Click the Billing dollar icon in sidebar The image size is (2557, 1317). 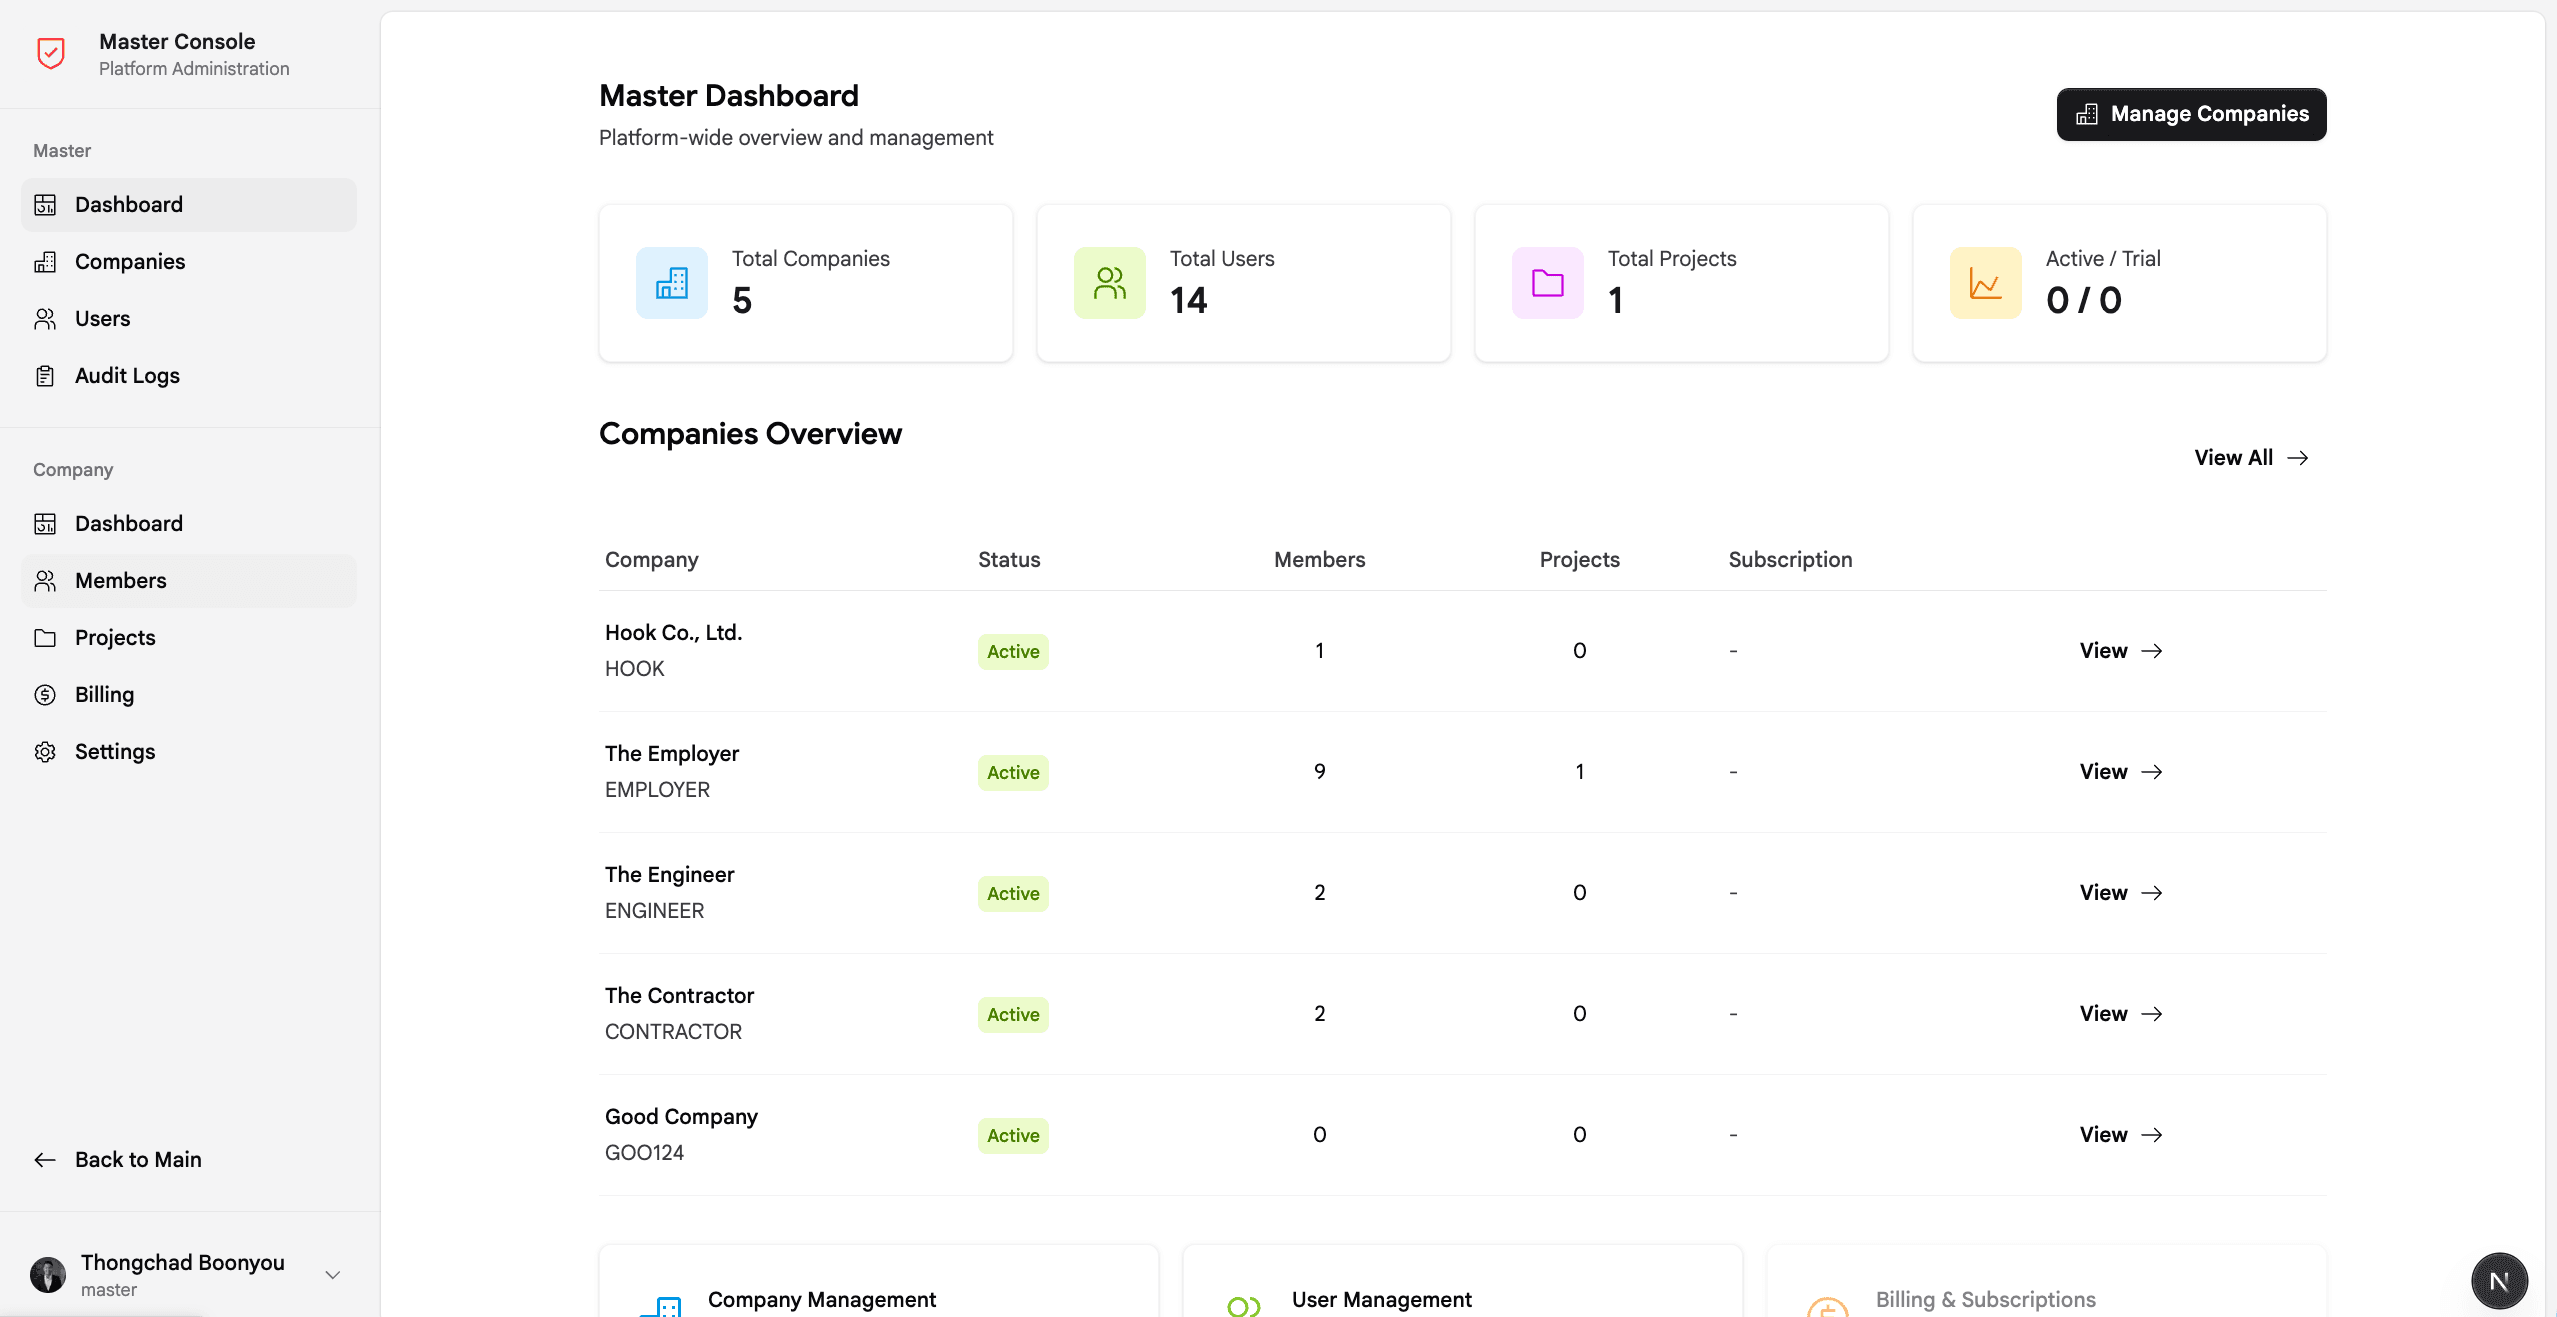click(45, 695)
